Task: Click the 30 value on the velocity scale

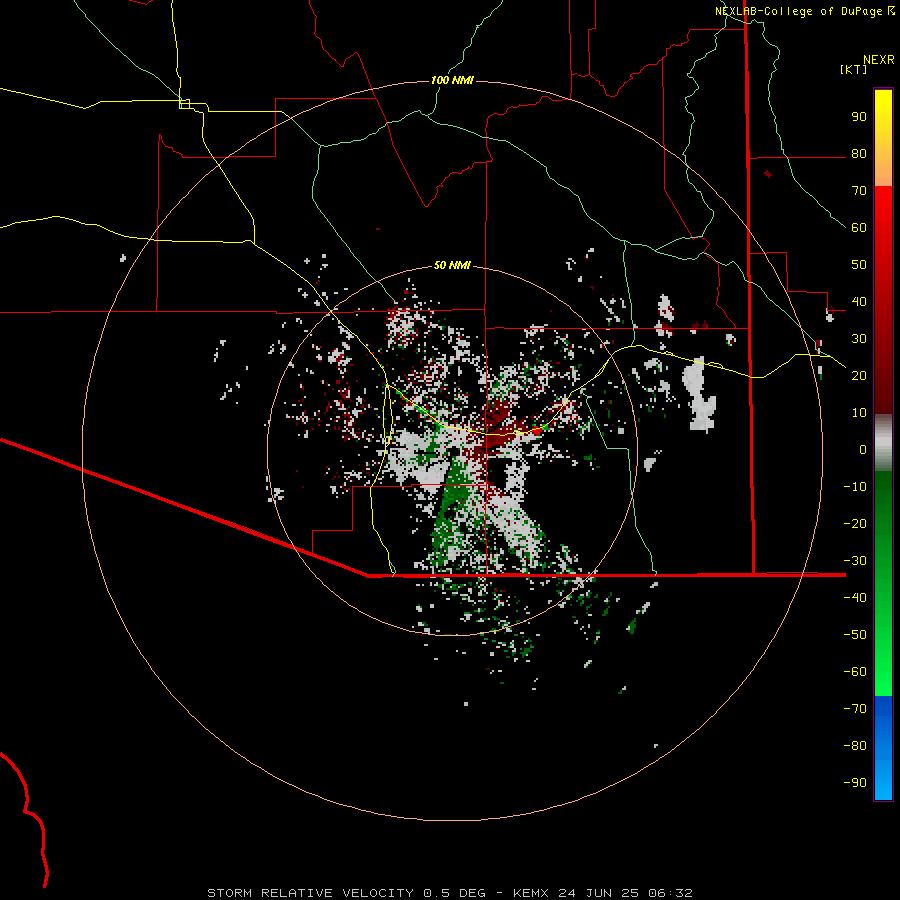Action: (859, 339)
